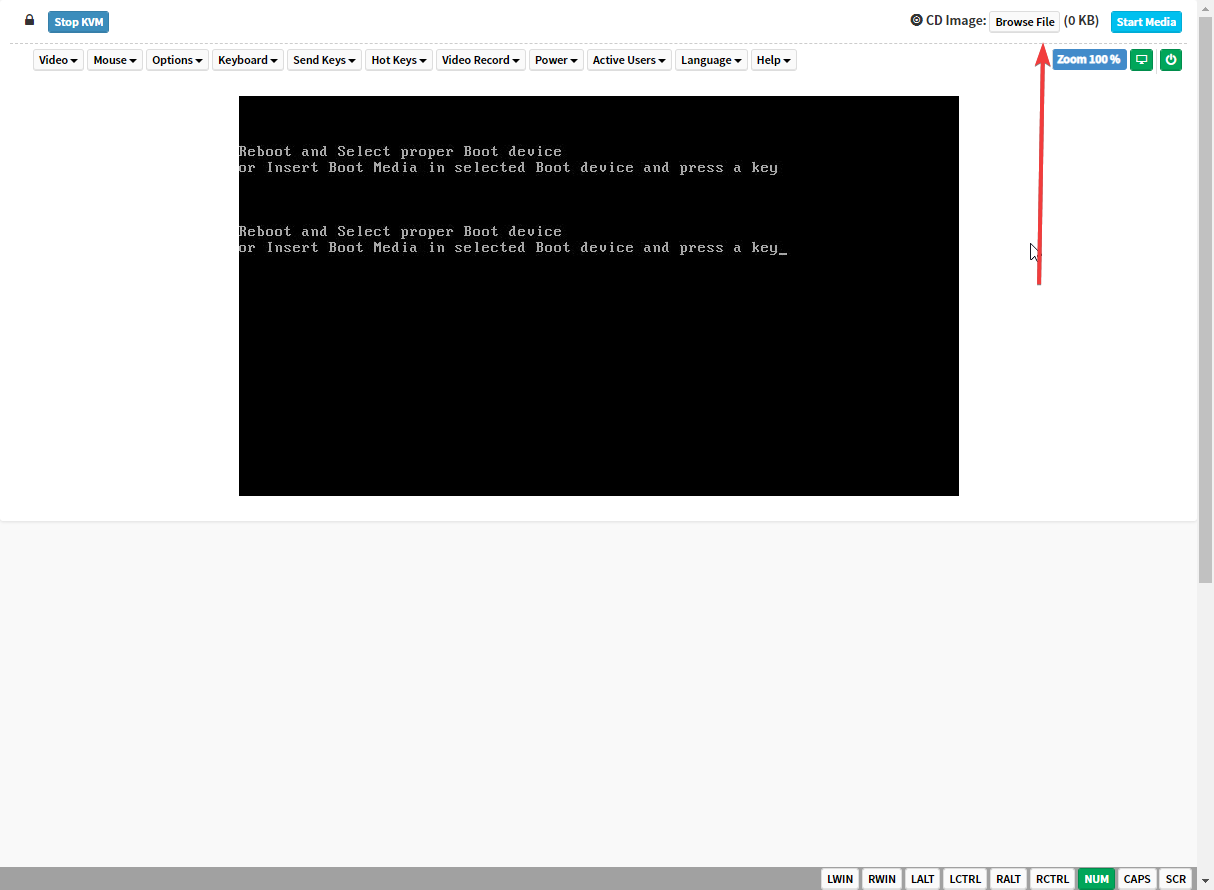Toggle the NUM lock indicator
This screenshot has height=890, width=1214.
pos(1096,879)
